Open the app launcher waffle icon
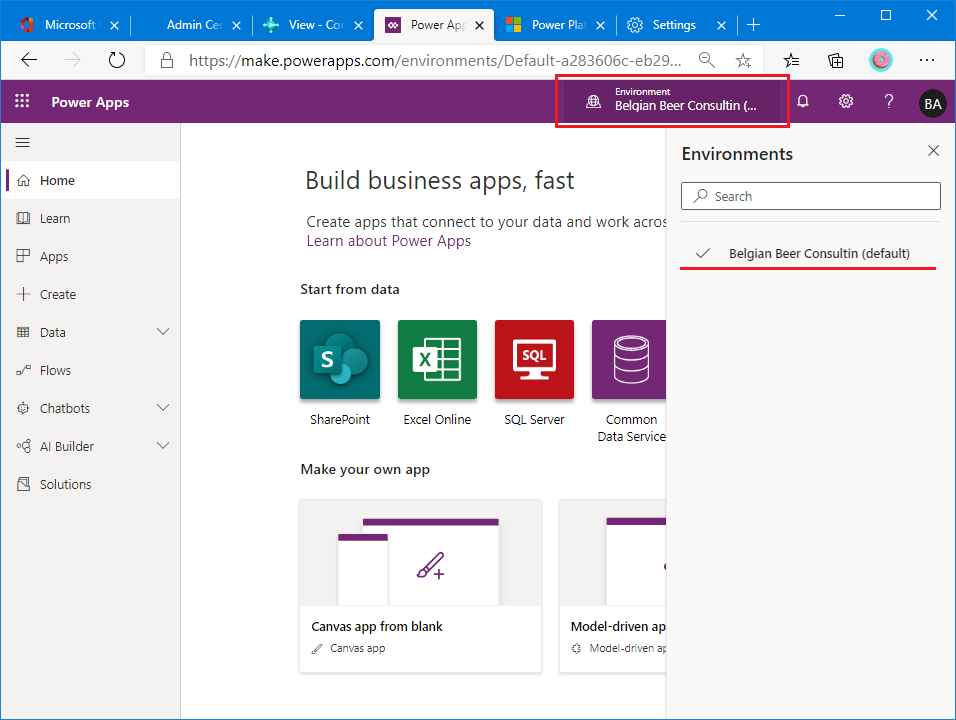This screenshot has width=956, height=720. click(x=22, y=101)
